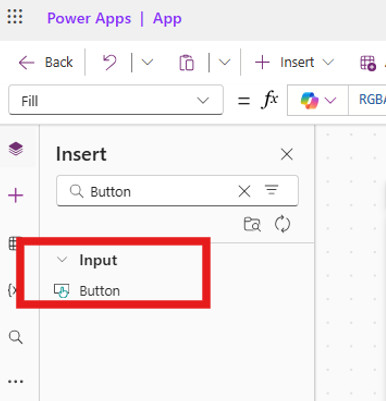Click the Button control hand icon
Image resolution: width=386 pixels, height=401 pixels.
pos(62,290)
